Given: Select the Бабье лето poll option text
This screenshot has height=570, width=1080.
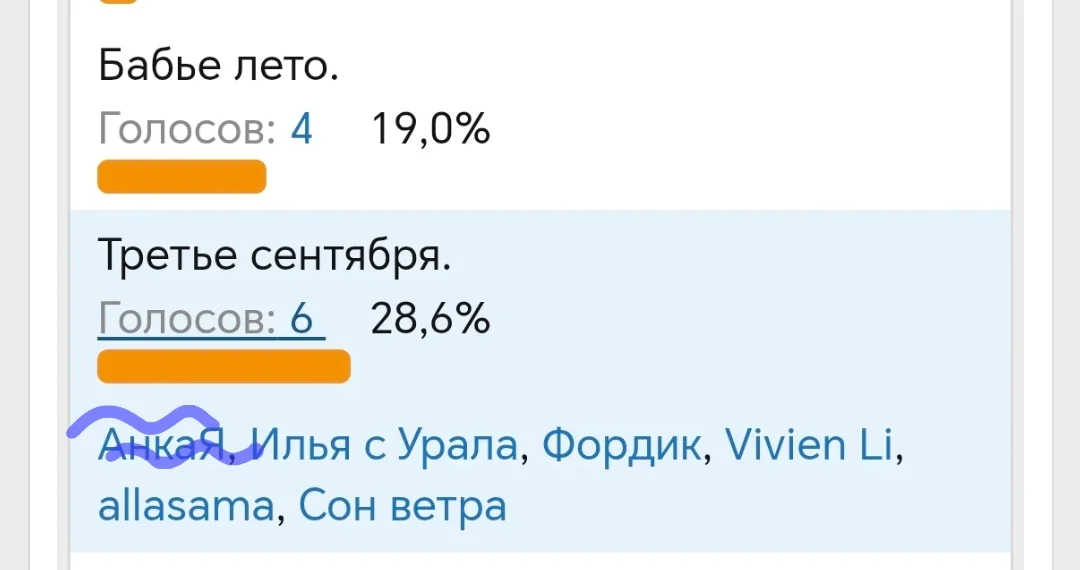Looking at the screenshot, I should pos(219,67).
